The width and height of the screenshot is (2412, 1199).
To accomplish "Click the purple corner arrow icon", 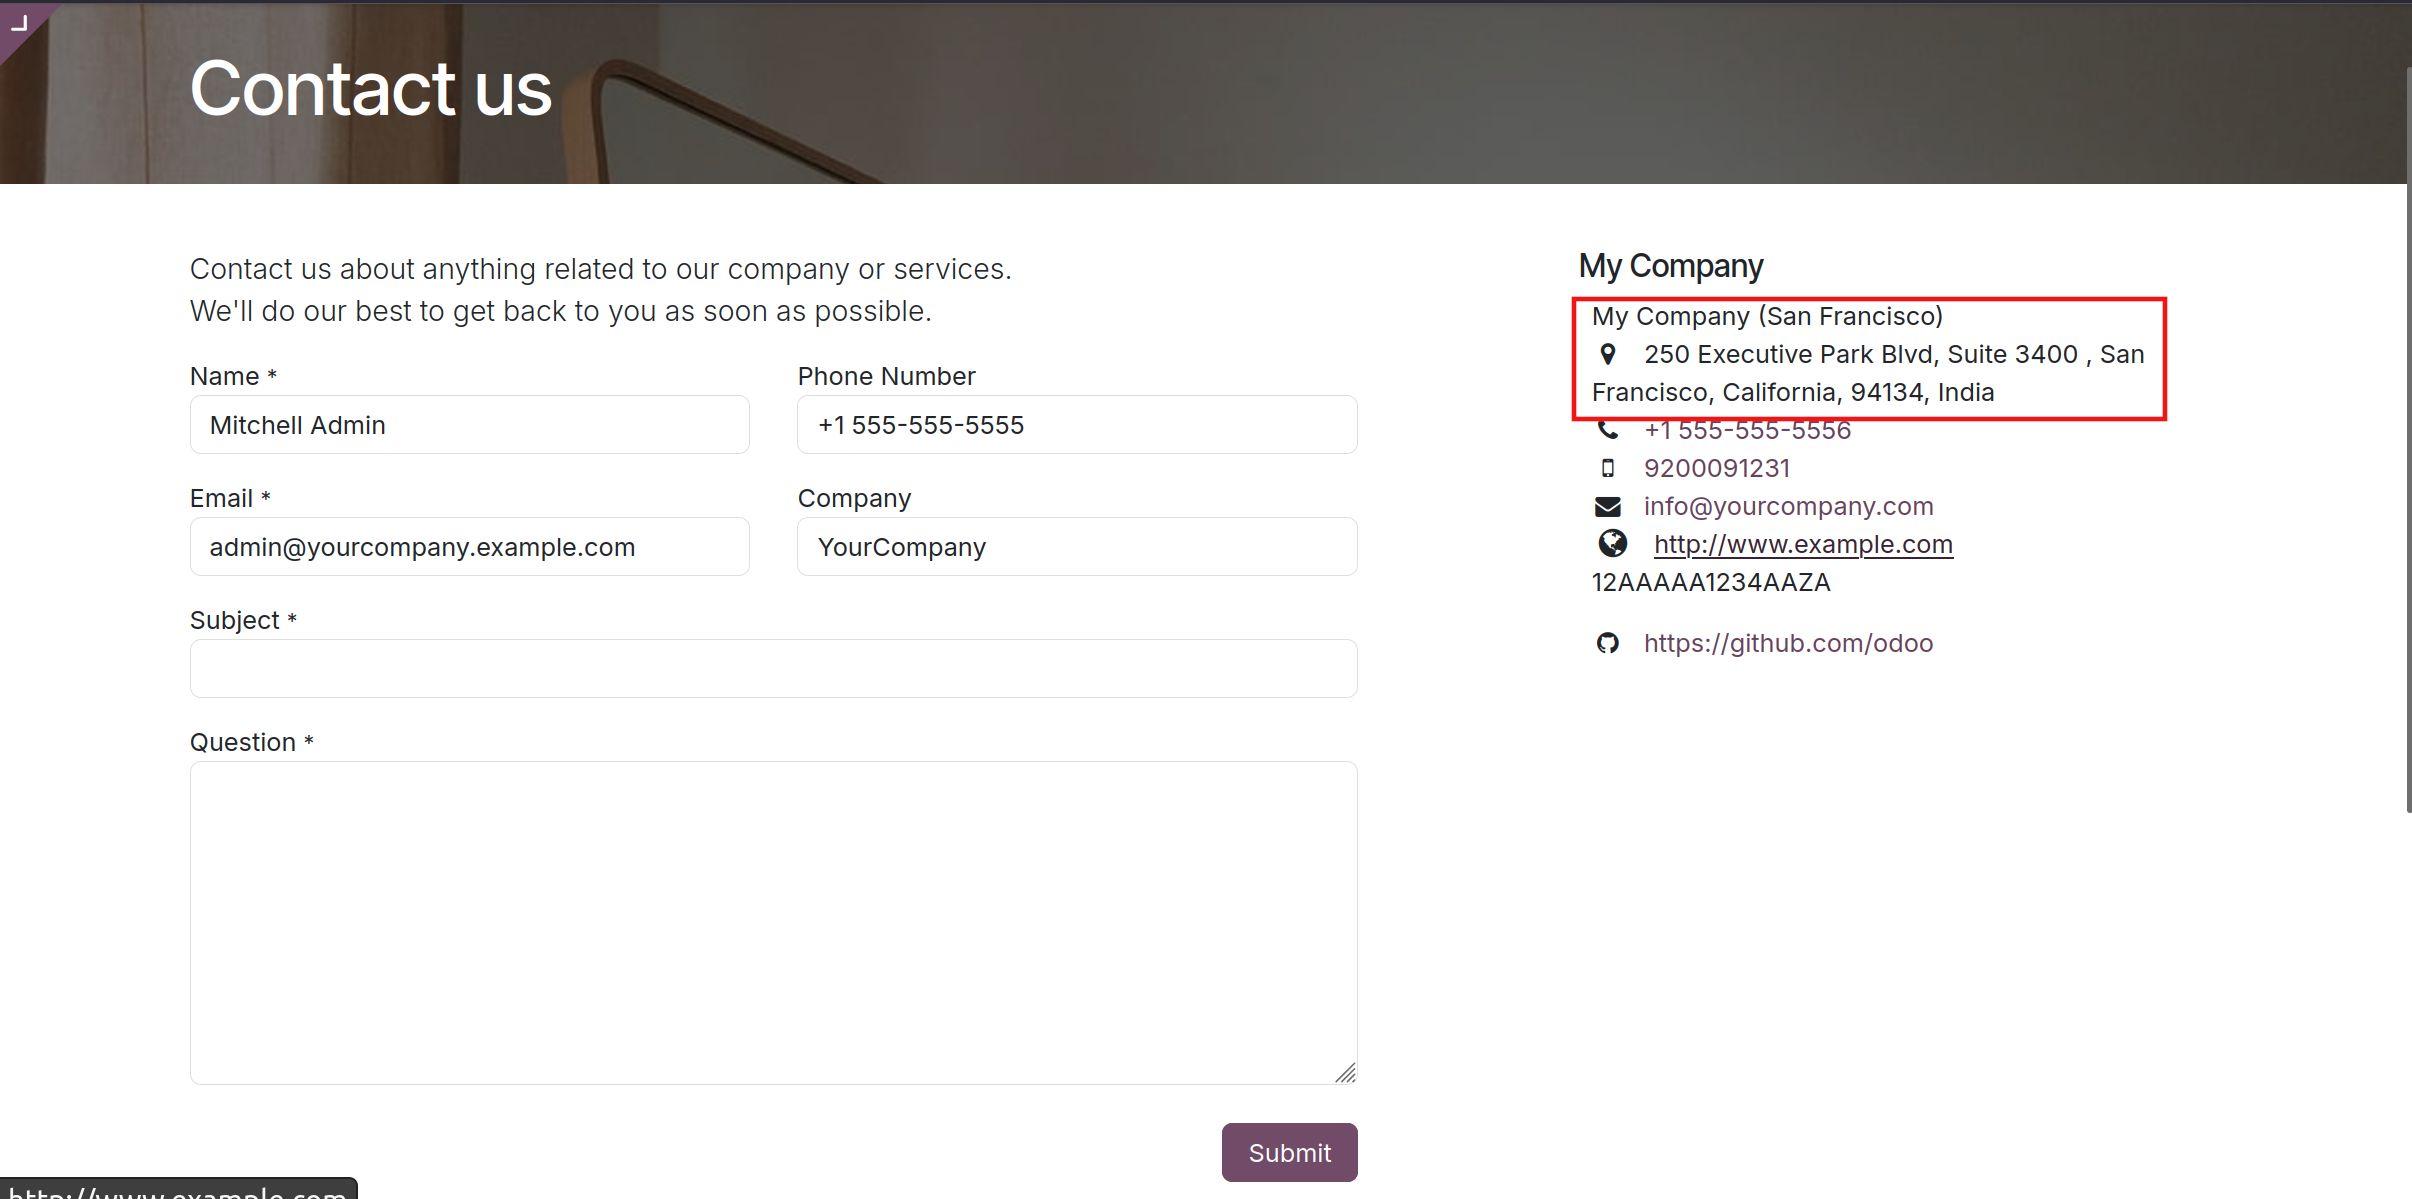I will (x=18, y=22).
